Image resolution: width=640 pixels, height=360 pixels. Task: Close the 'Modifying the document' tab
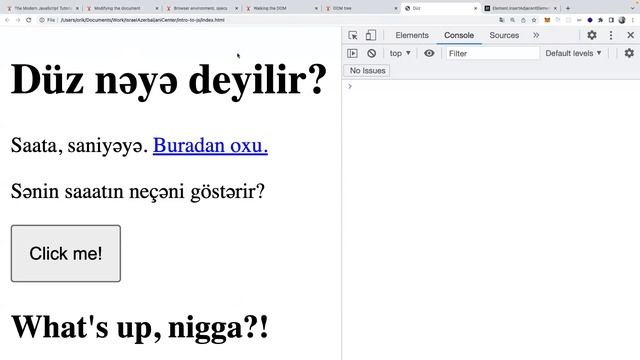[157, 8]
